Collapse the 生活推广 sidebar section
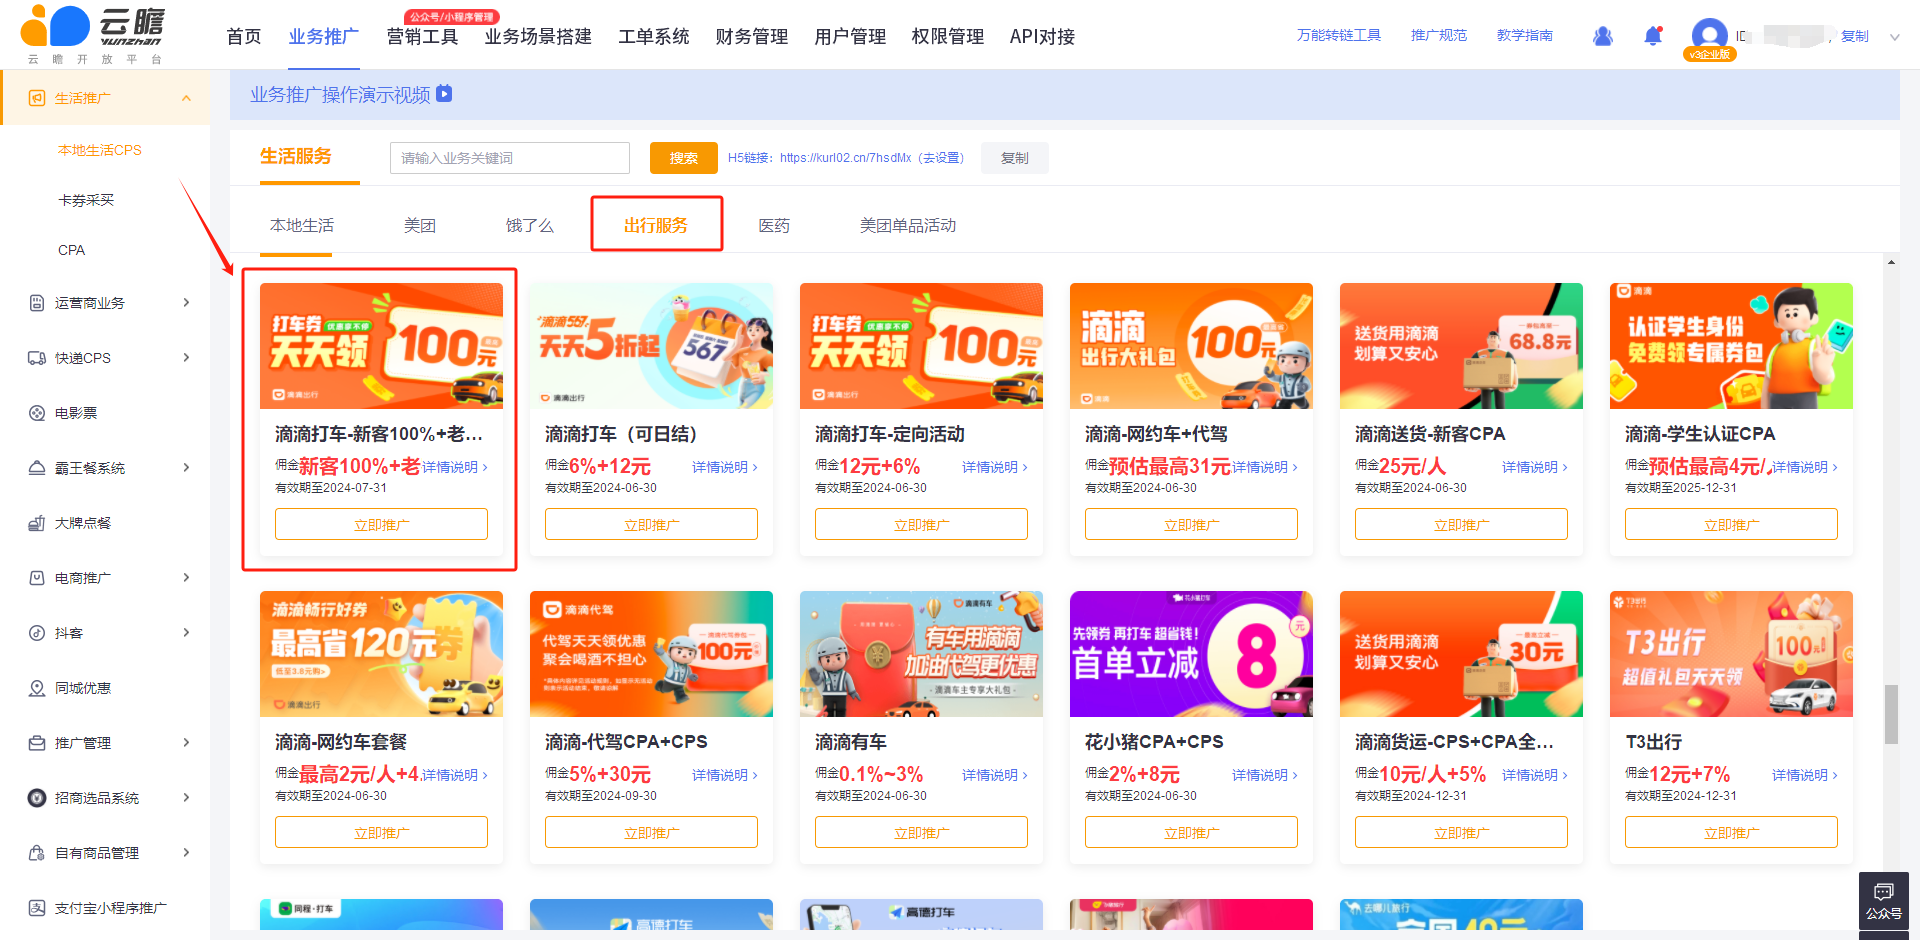The image size is (1920, 940). [x=186, y=98]
